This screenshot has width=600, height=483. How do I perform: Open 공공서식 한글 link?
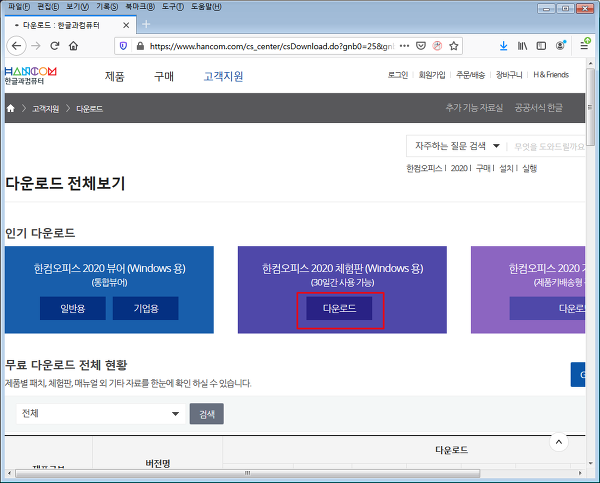(x=538, y=108)
